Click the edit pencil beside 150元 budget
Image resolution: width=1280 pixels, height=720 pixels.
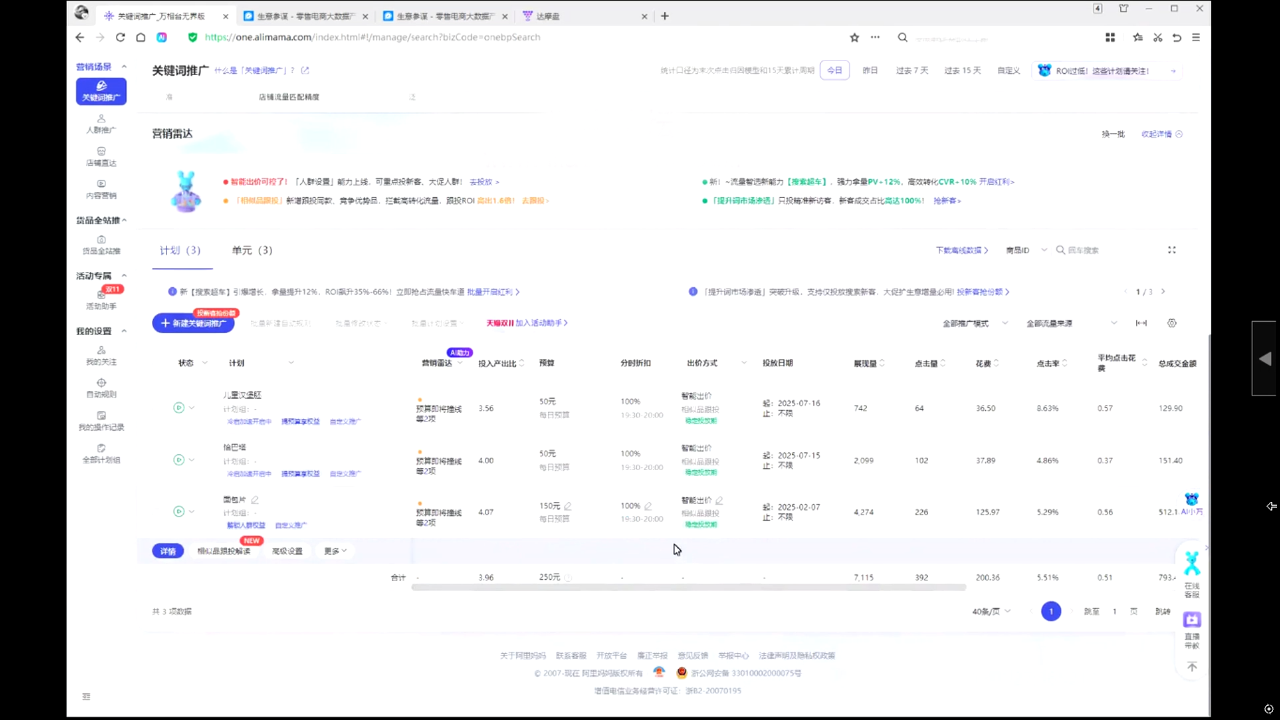coord(568,506)
